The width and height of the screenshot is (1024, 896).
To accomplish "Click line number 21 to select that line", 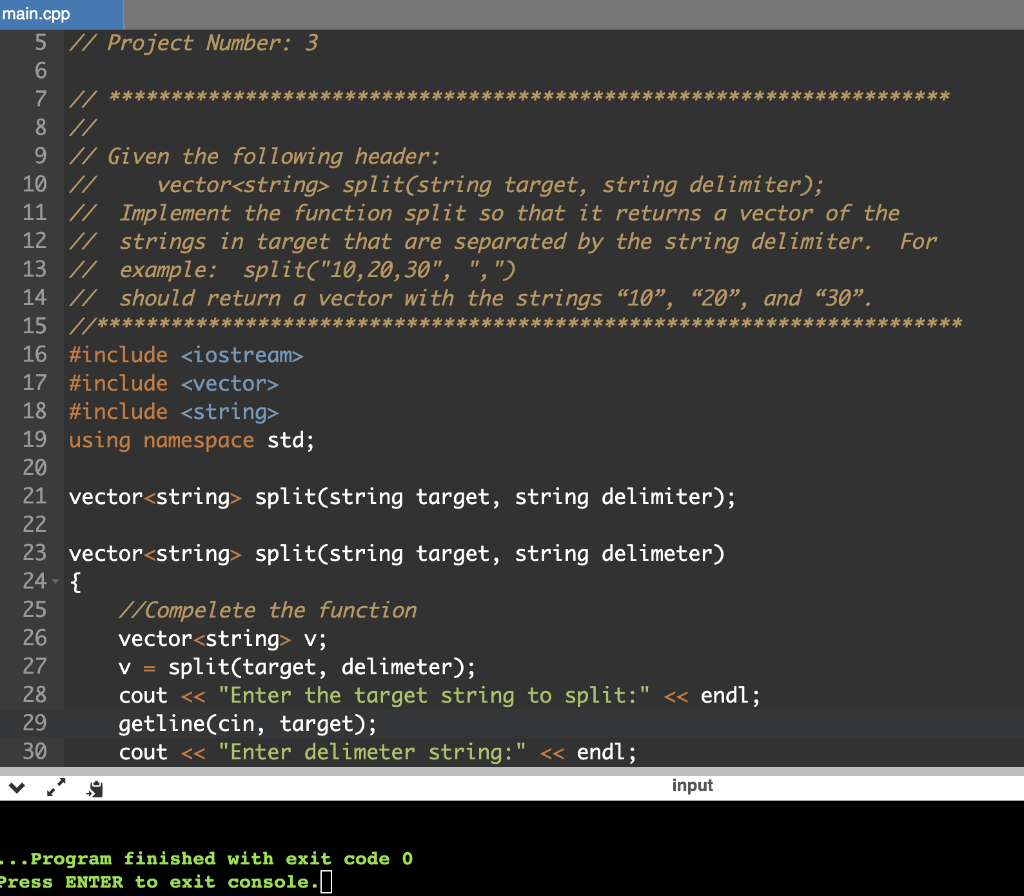I will (x=35, y=496).
